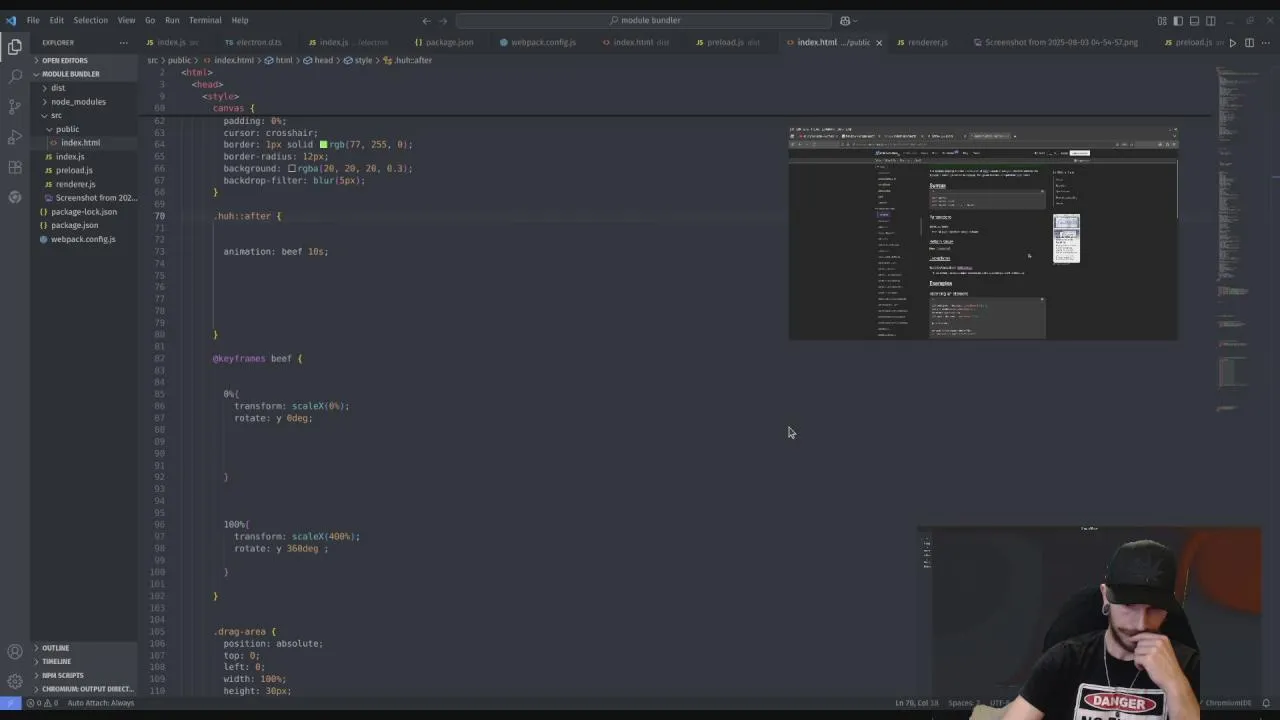This screenshot has height=720, width=1280.
Task: Switch to the renderer.js tab
Action: point(922,42)
